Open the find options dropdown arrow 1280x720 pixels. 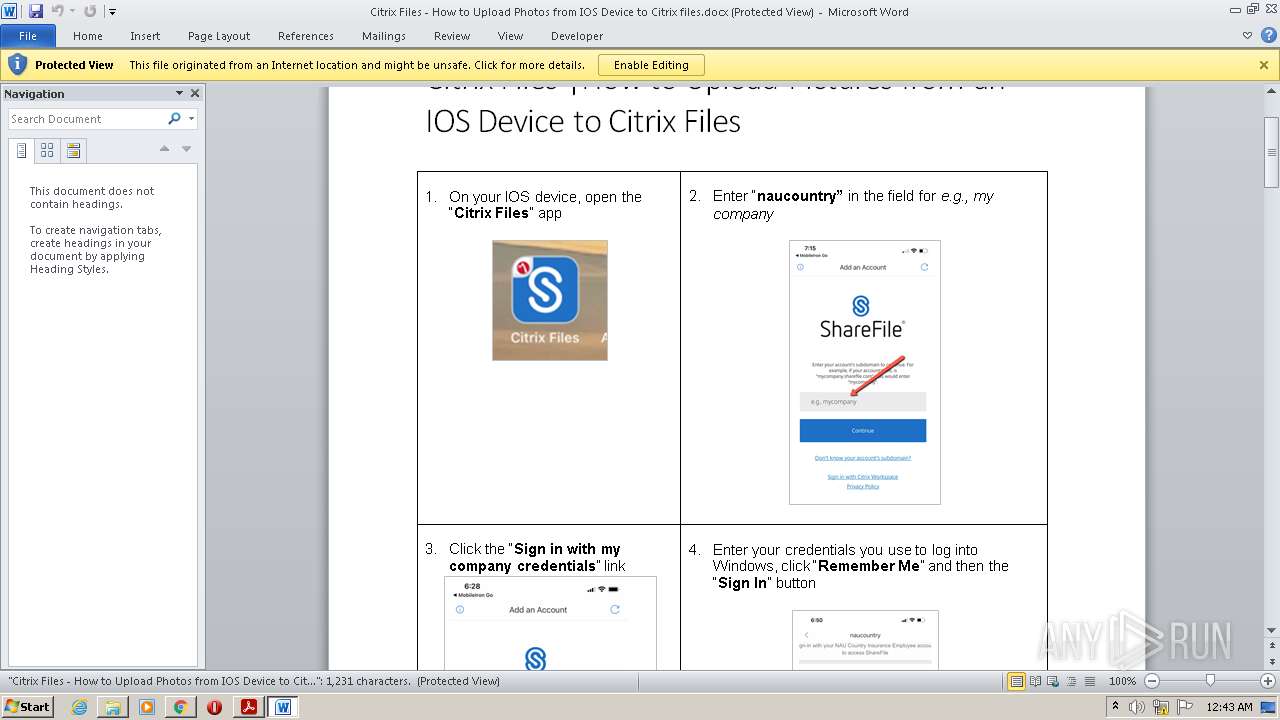pos(191,119)
